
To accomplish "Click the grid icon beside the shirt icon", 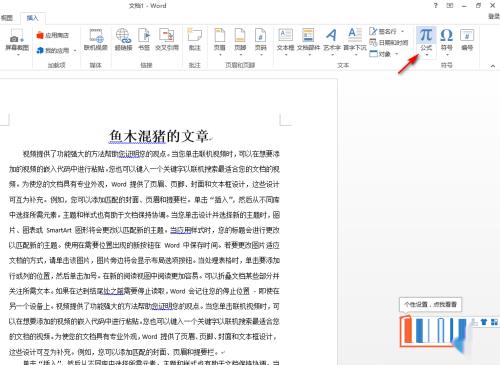I will (x=494, y=322).
